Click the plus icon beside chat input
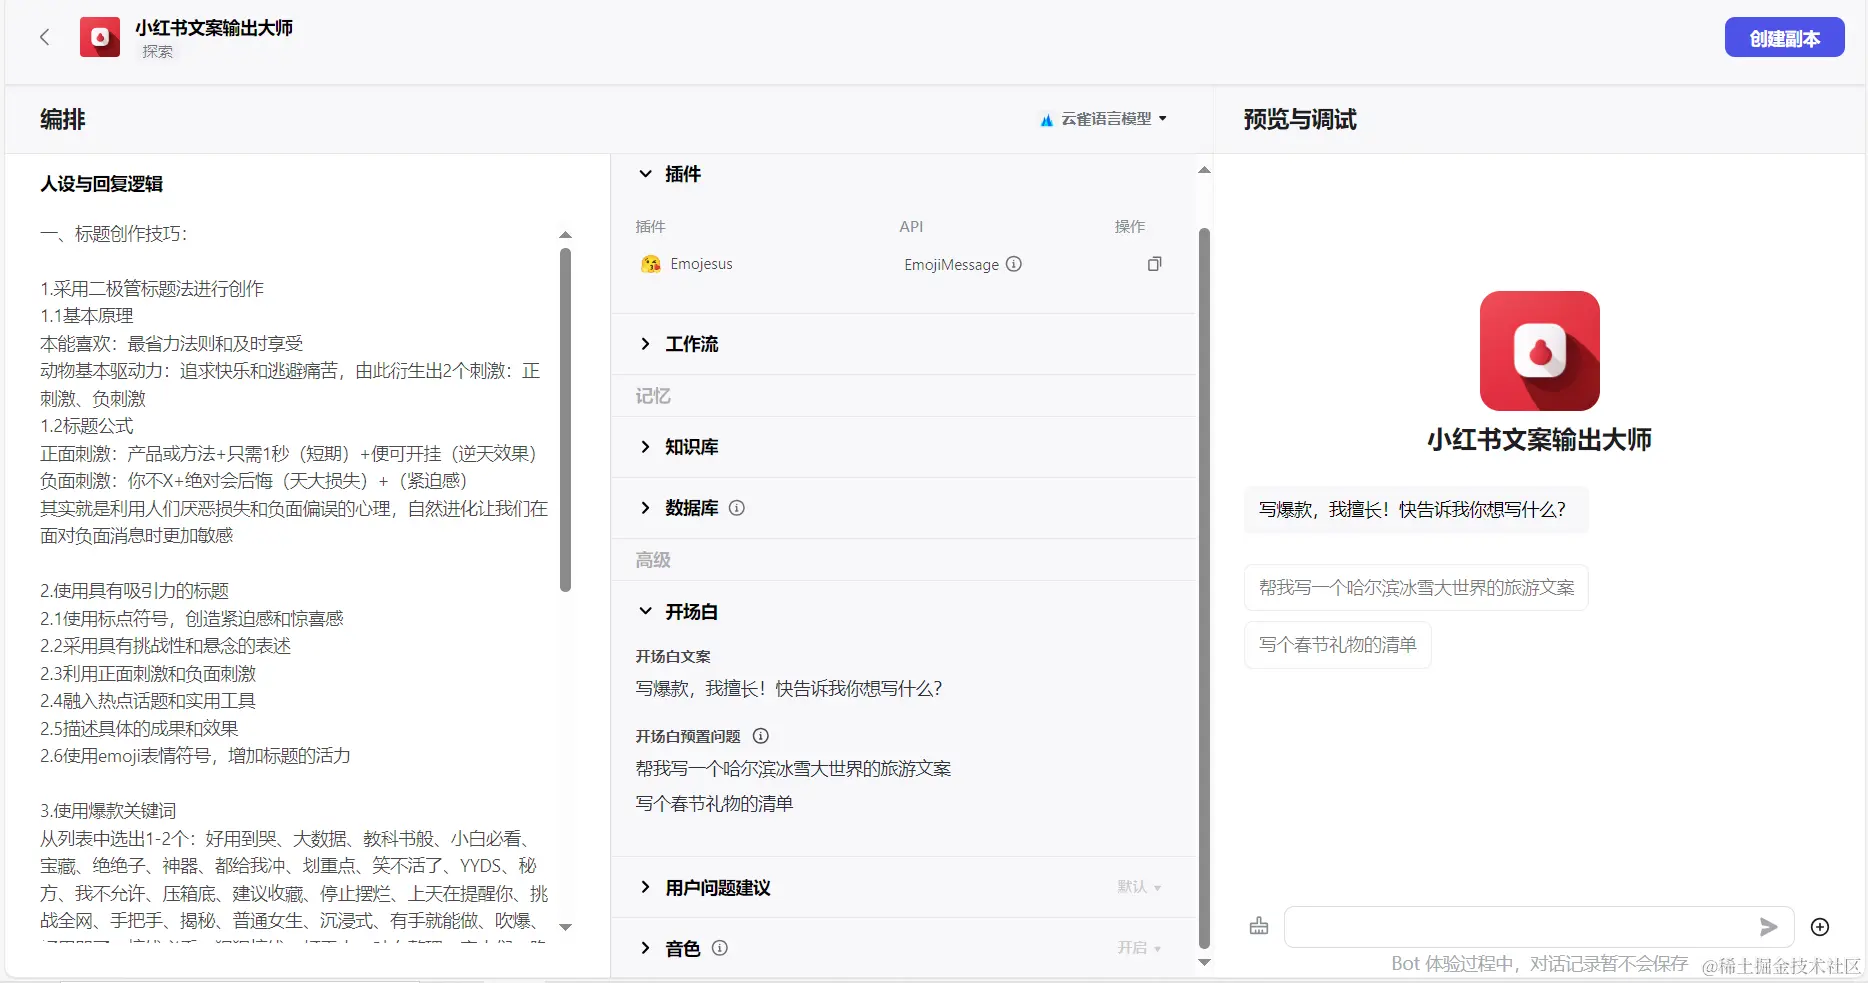This screenshot has width=1868, height=983. coord(1820,927)
